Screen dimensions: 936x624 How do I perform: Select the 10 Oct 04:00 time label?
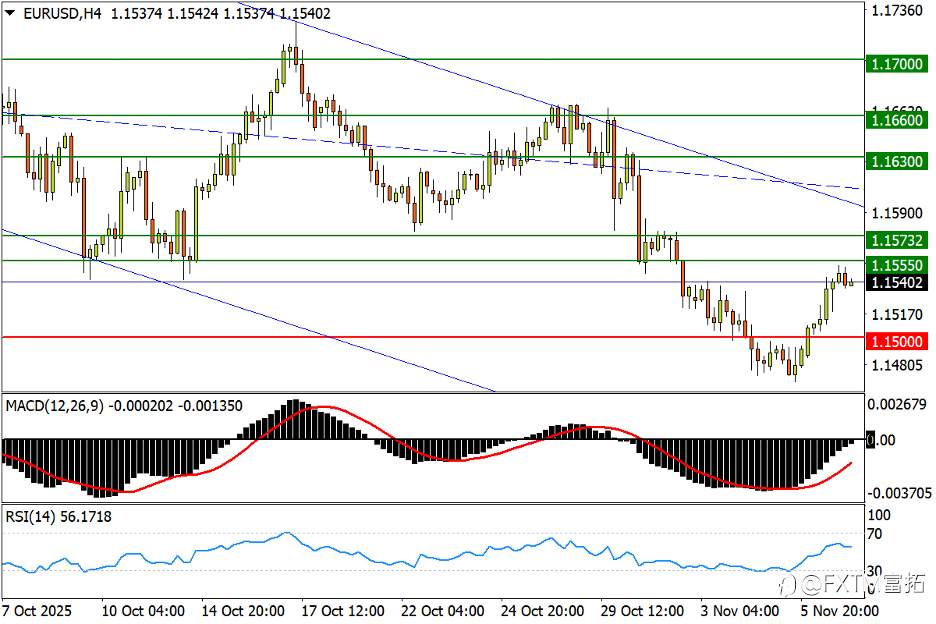pos(143,611)
